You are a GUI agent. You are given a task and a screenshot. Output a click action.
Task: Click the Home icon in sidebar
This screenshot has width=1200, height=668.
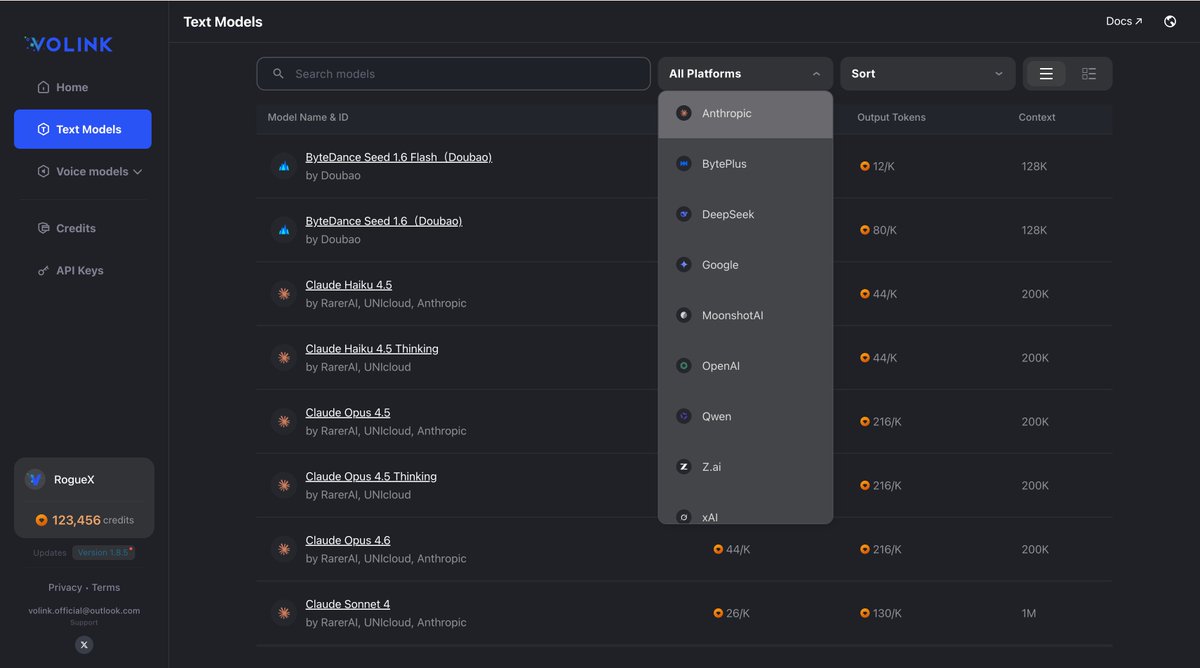(x=43, y=87)
